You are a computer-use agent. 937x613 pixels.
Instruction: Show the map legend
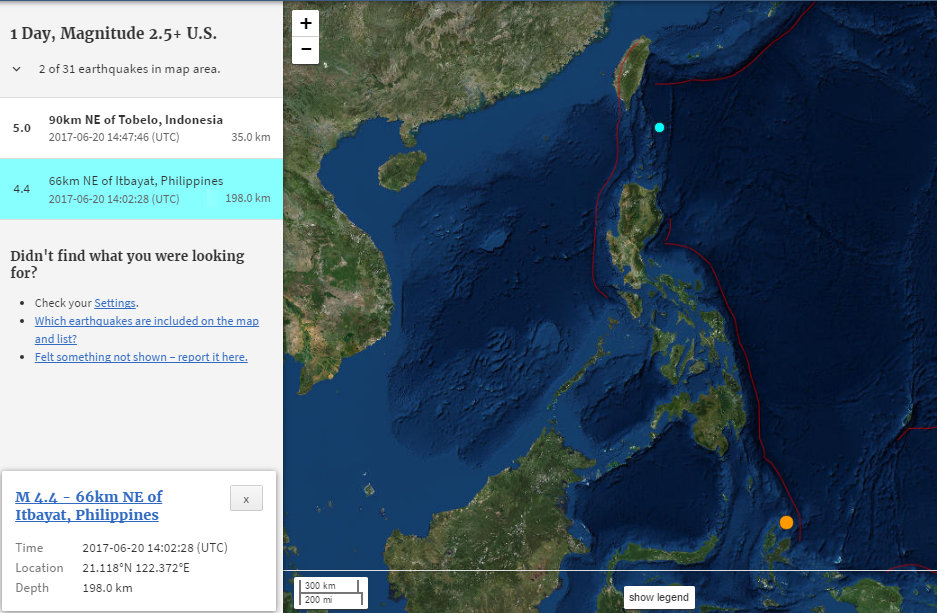pos(658,597)
